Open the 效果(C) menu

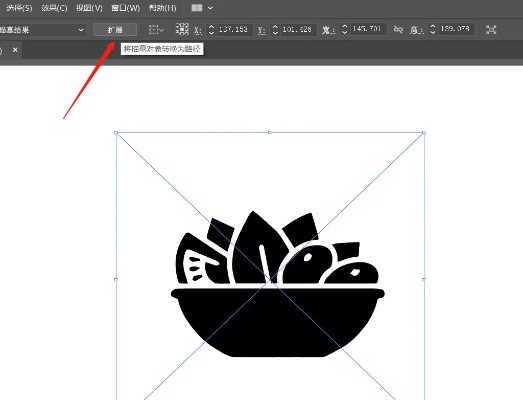point(54,8)
